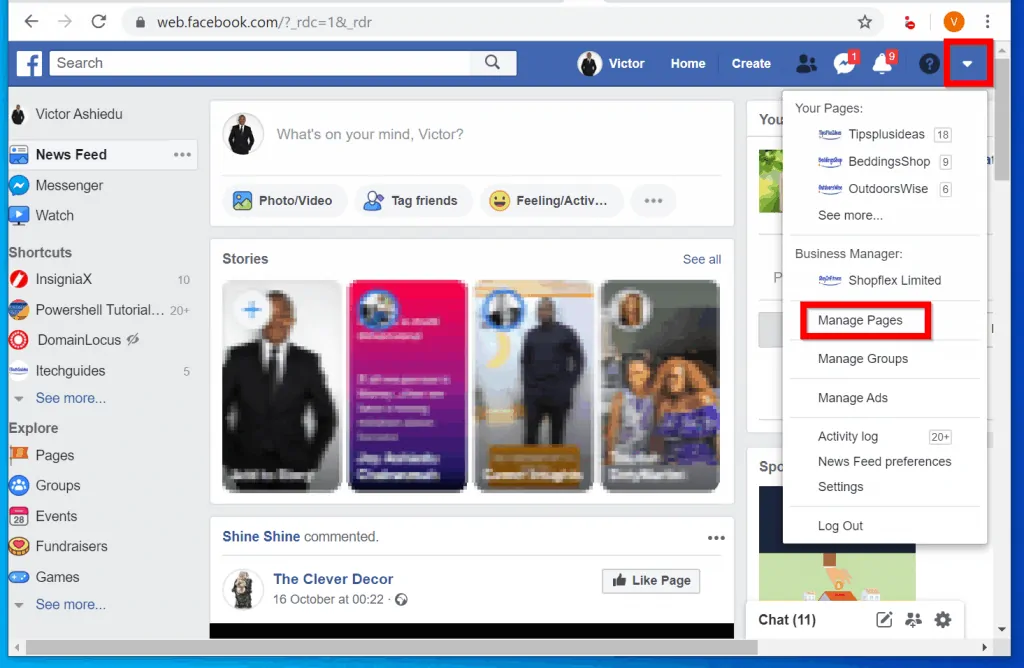Click the Facebook logo icon
Image resolution: width=1024 pixels, height=668 pixels.
(x=29, y=63)
